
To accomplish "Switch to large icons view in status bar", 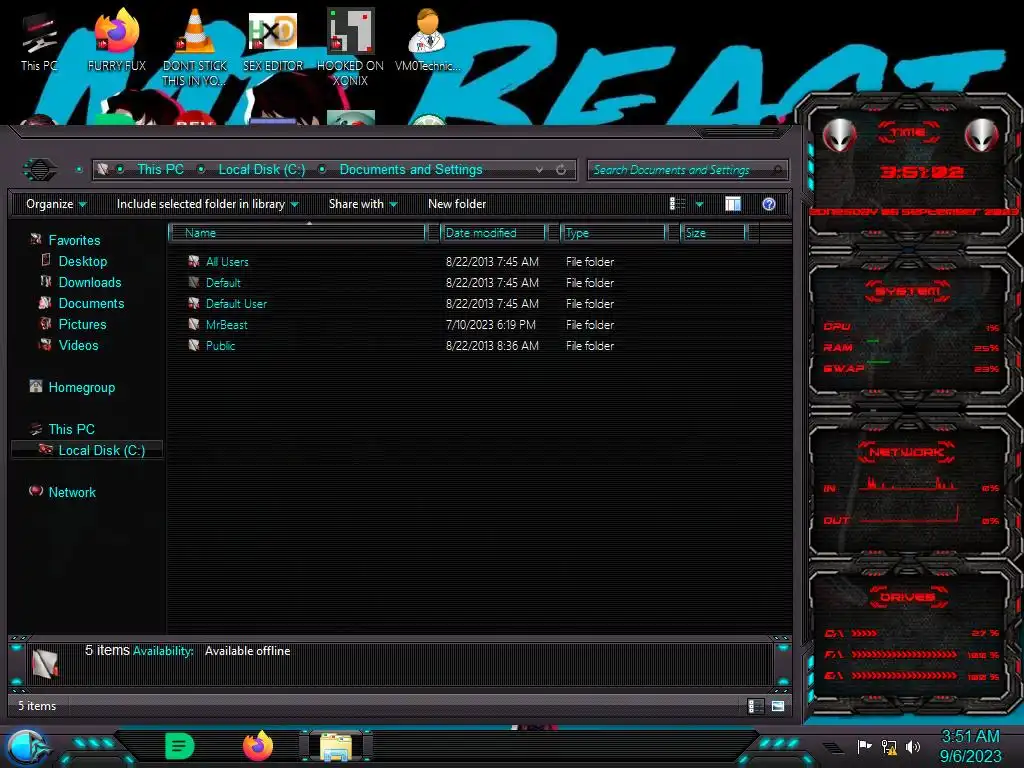I will pos(778,706).
